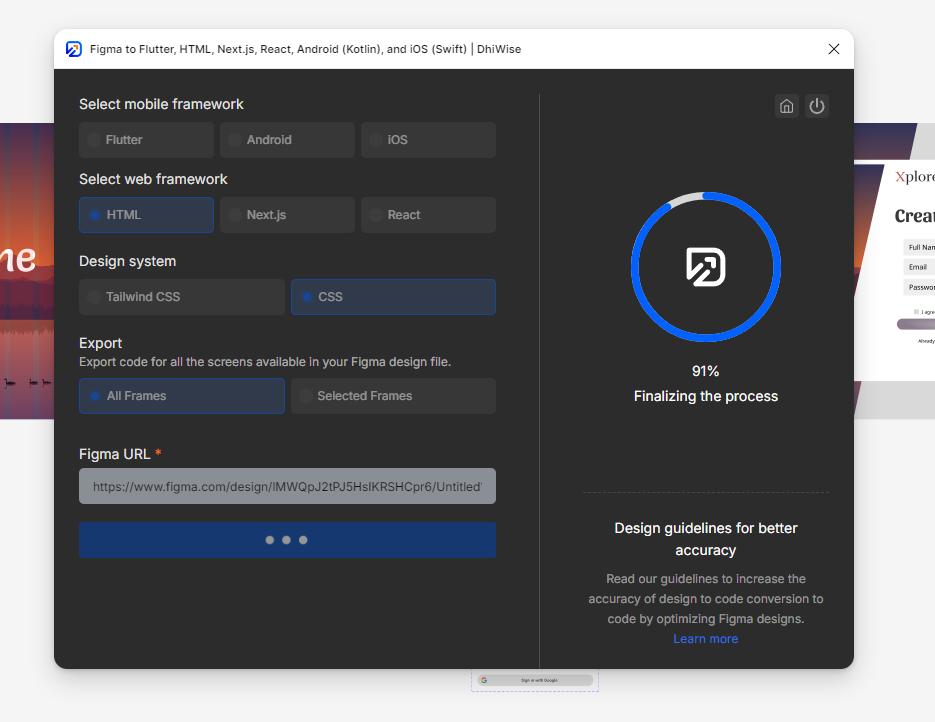Click the 'Design system' heading

(x=128, y=261)
